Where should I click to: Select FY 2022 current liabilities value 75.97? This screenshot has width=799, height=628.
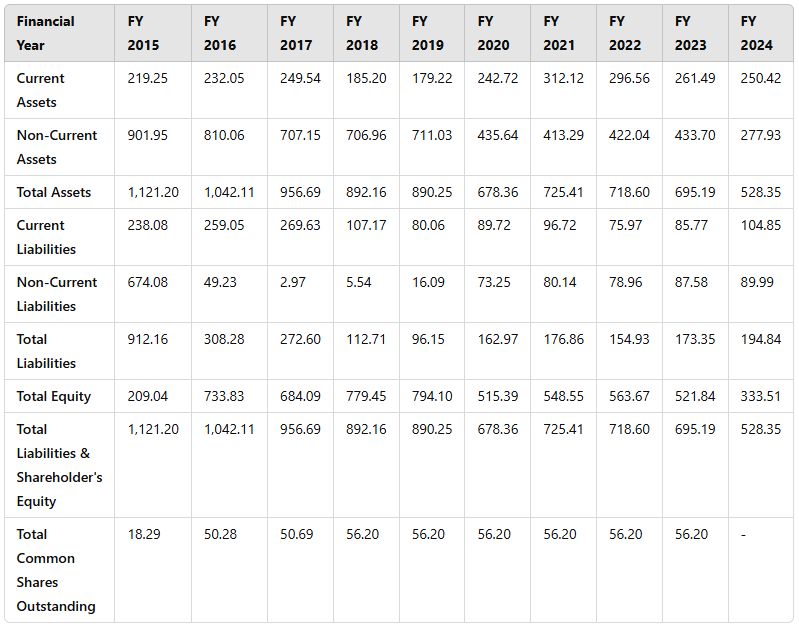point(625,225)
